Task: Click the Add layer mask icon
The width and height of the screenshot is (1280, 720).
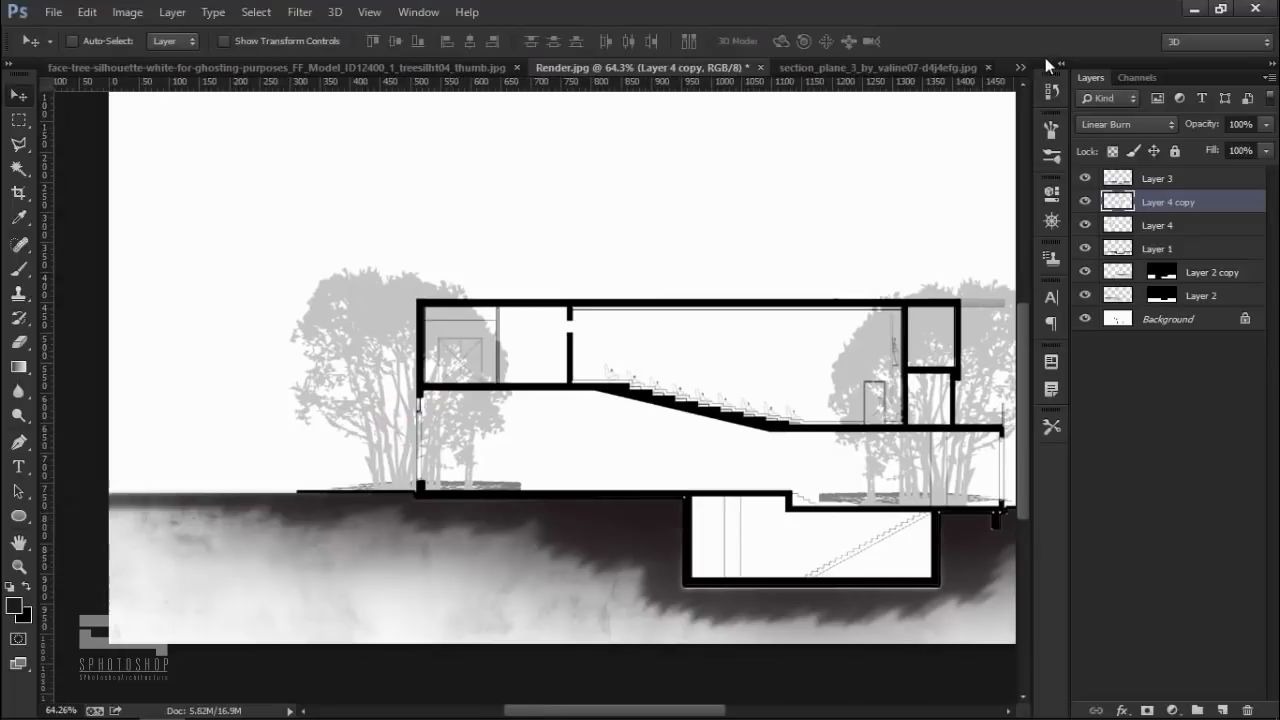Action: (1147, 710)
